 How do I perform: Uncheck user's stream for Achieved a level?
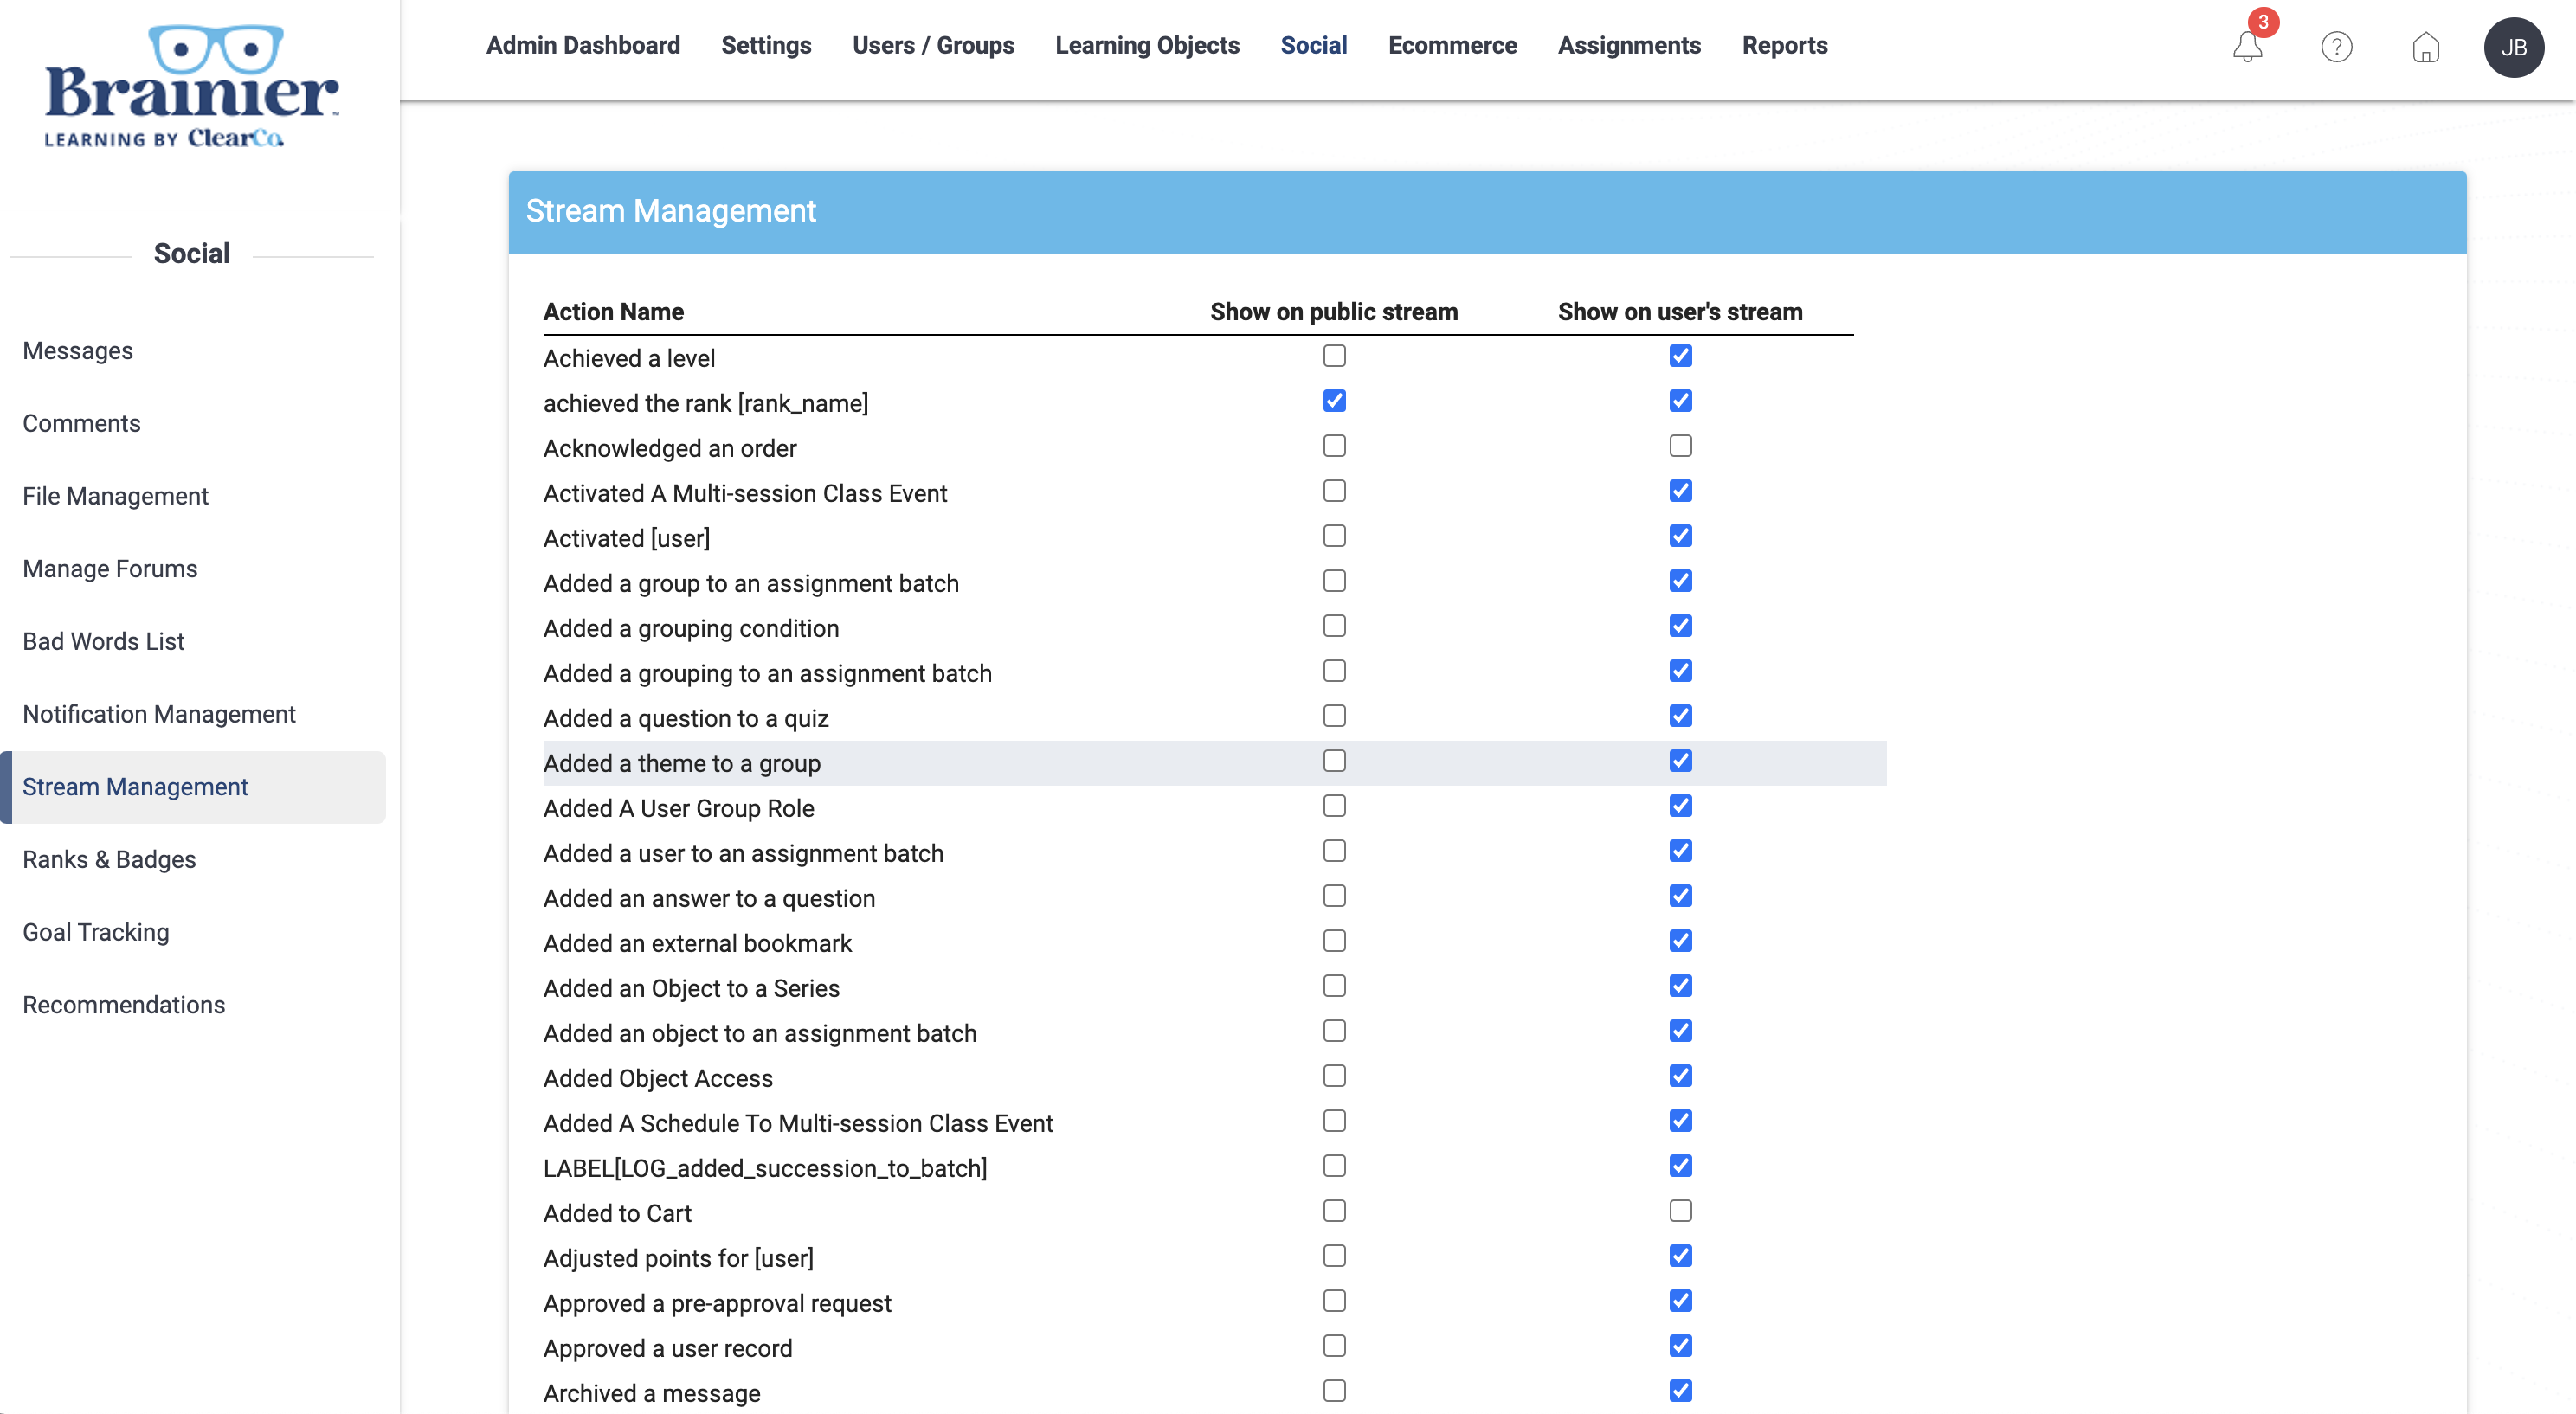click(x=1680, y=356)
